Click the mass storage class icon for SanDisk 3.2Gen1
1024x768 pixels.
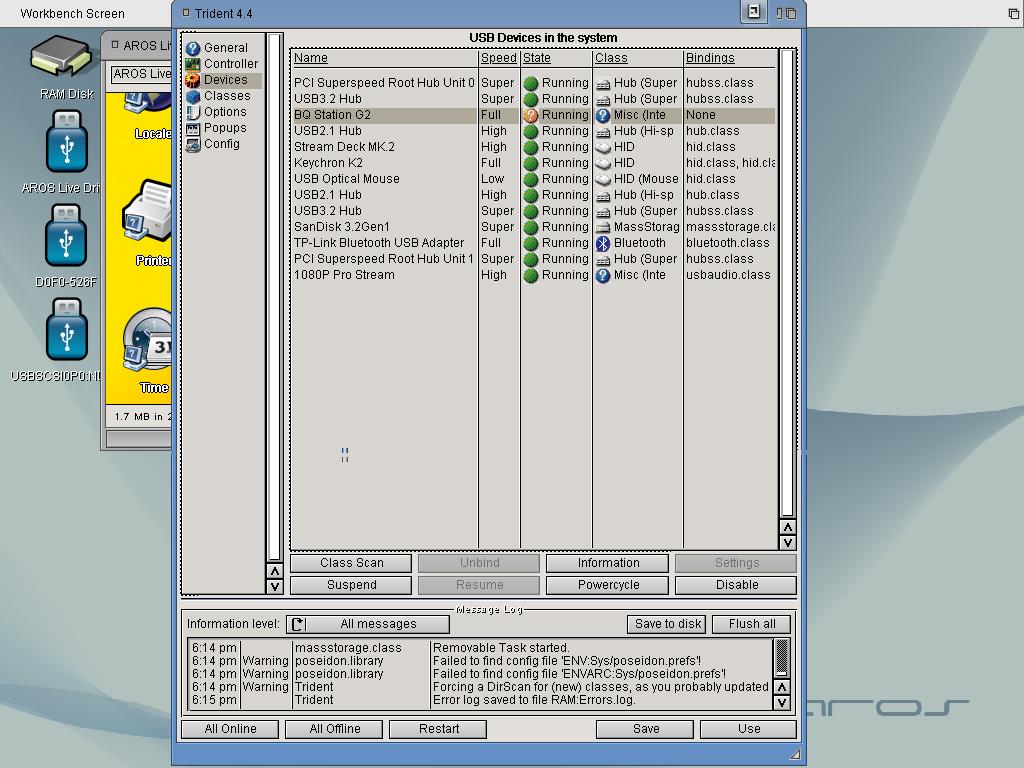[x=603, y=227]
